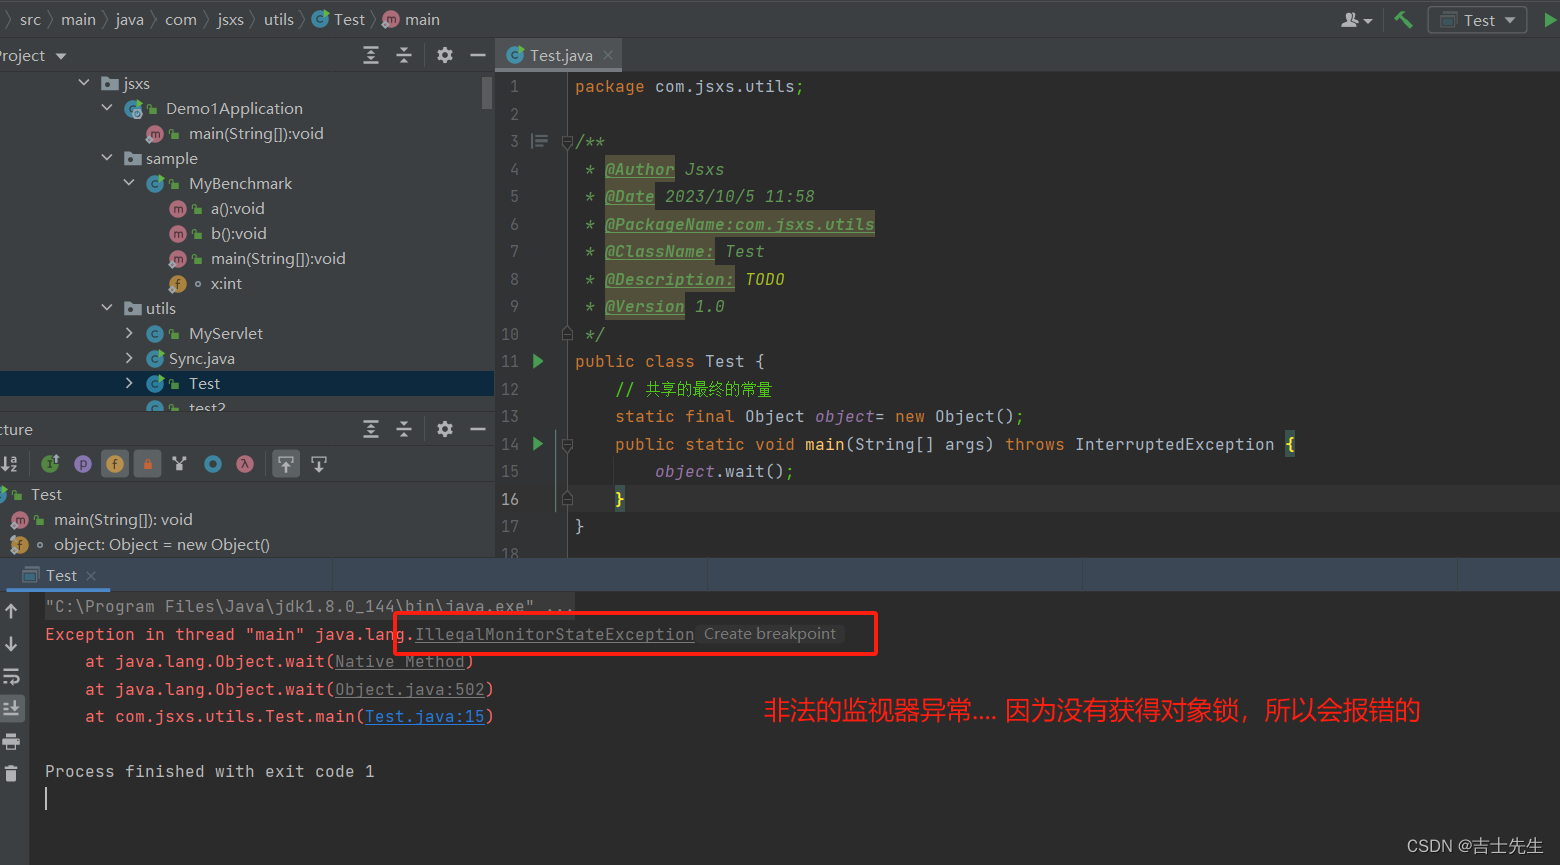Expand the Test class node in the Project tree
The image size is (1560, 865).
[x=129, y=383]
